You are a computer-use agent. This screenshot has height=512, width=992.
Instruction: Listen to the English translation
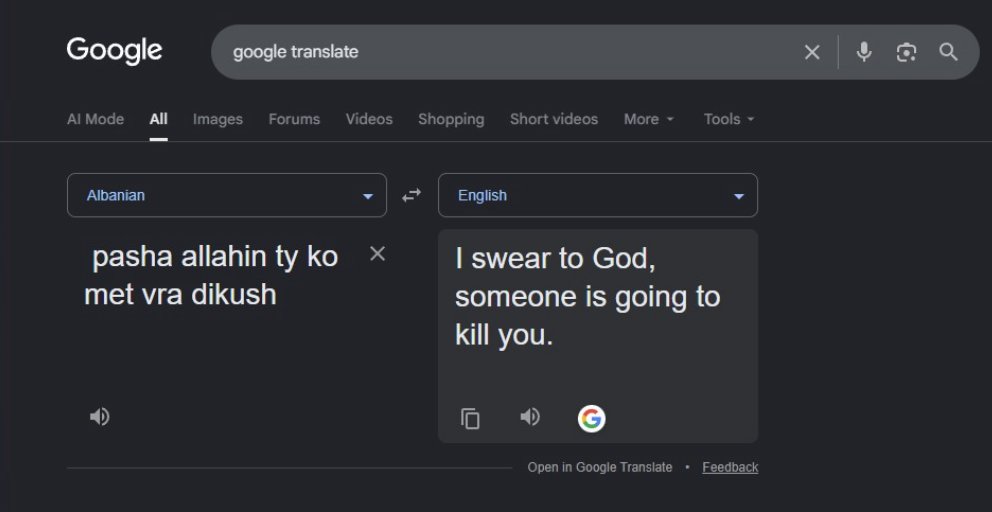530,416
